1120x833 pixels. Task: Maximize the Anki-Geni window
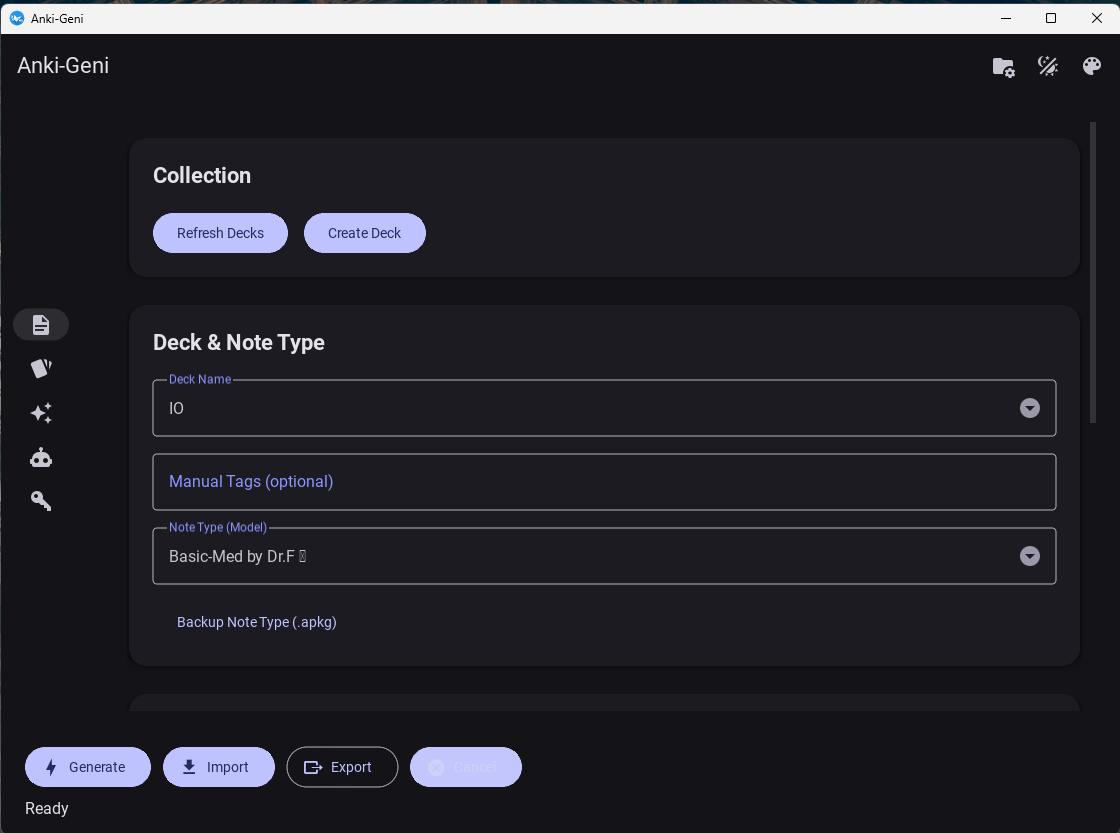coord(1051,18)
